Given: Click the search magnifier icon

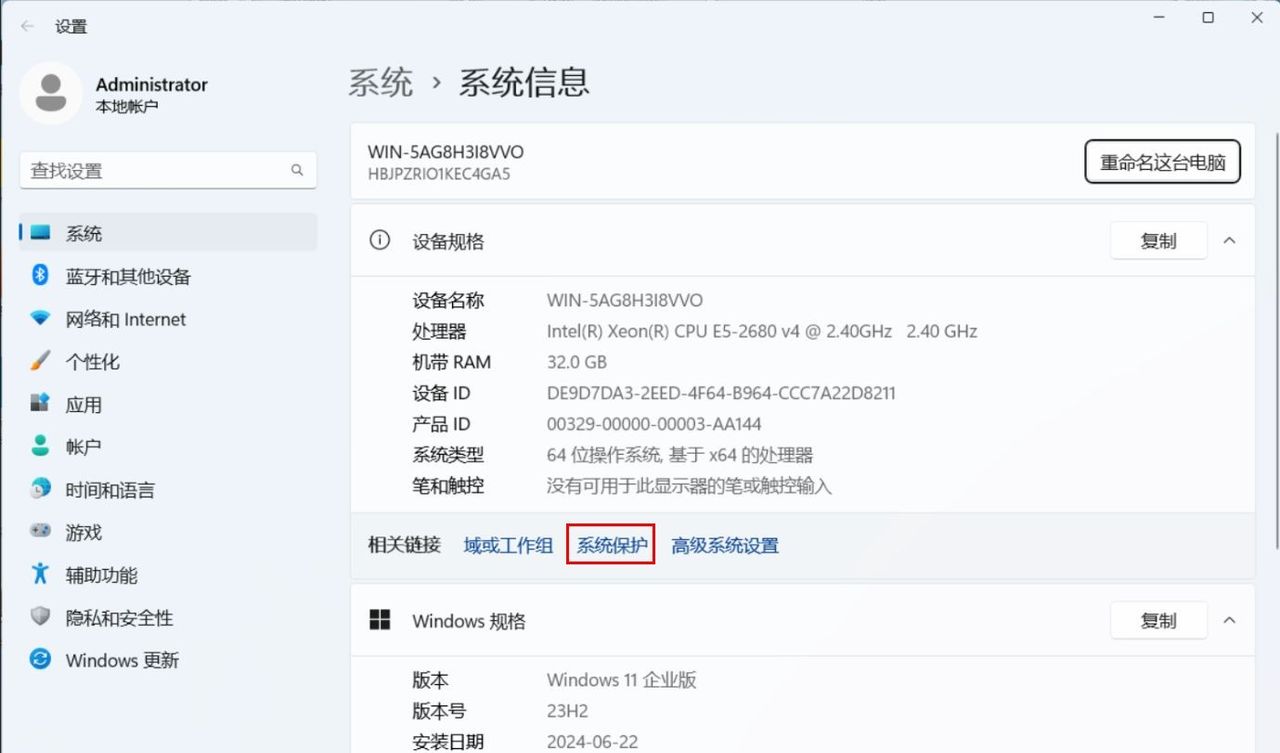Looking at the screenshot, I should point(297,170).
